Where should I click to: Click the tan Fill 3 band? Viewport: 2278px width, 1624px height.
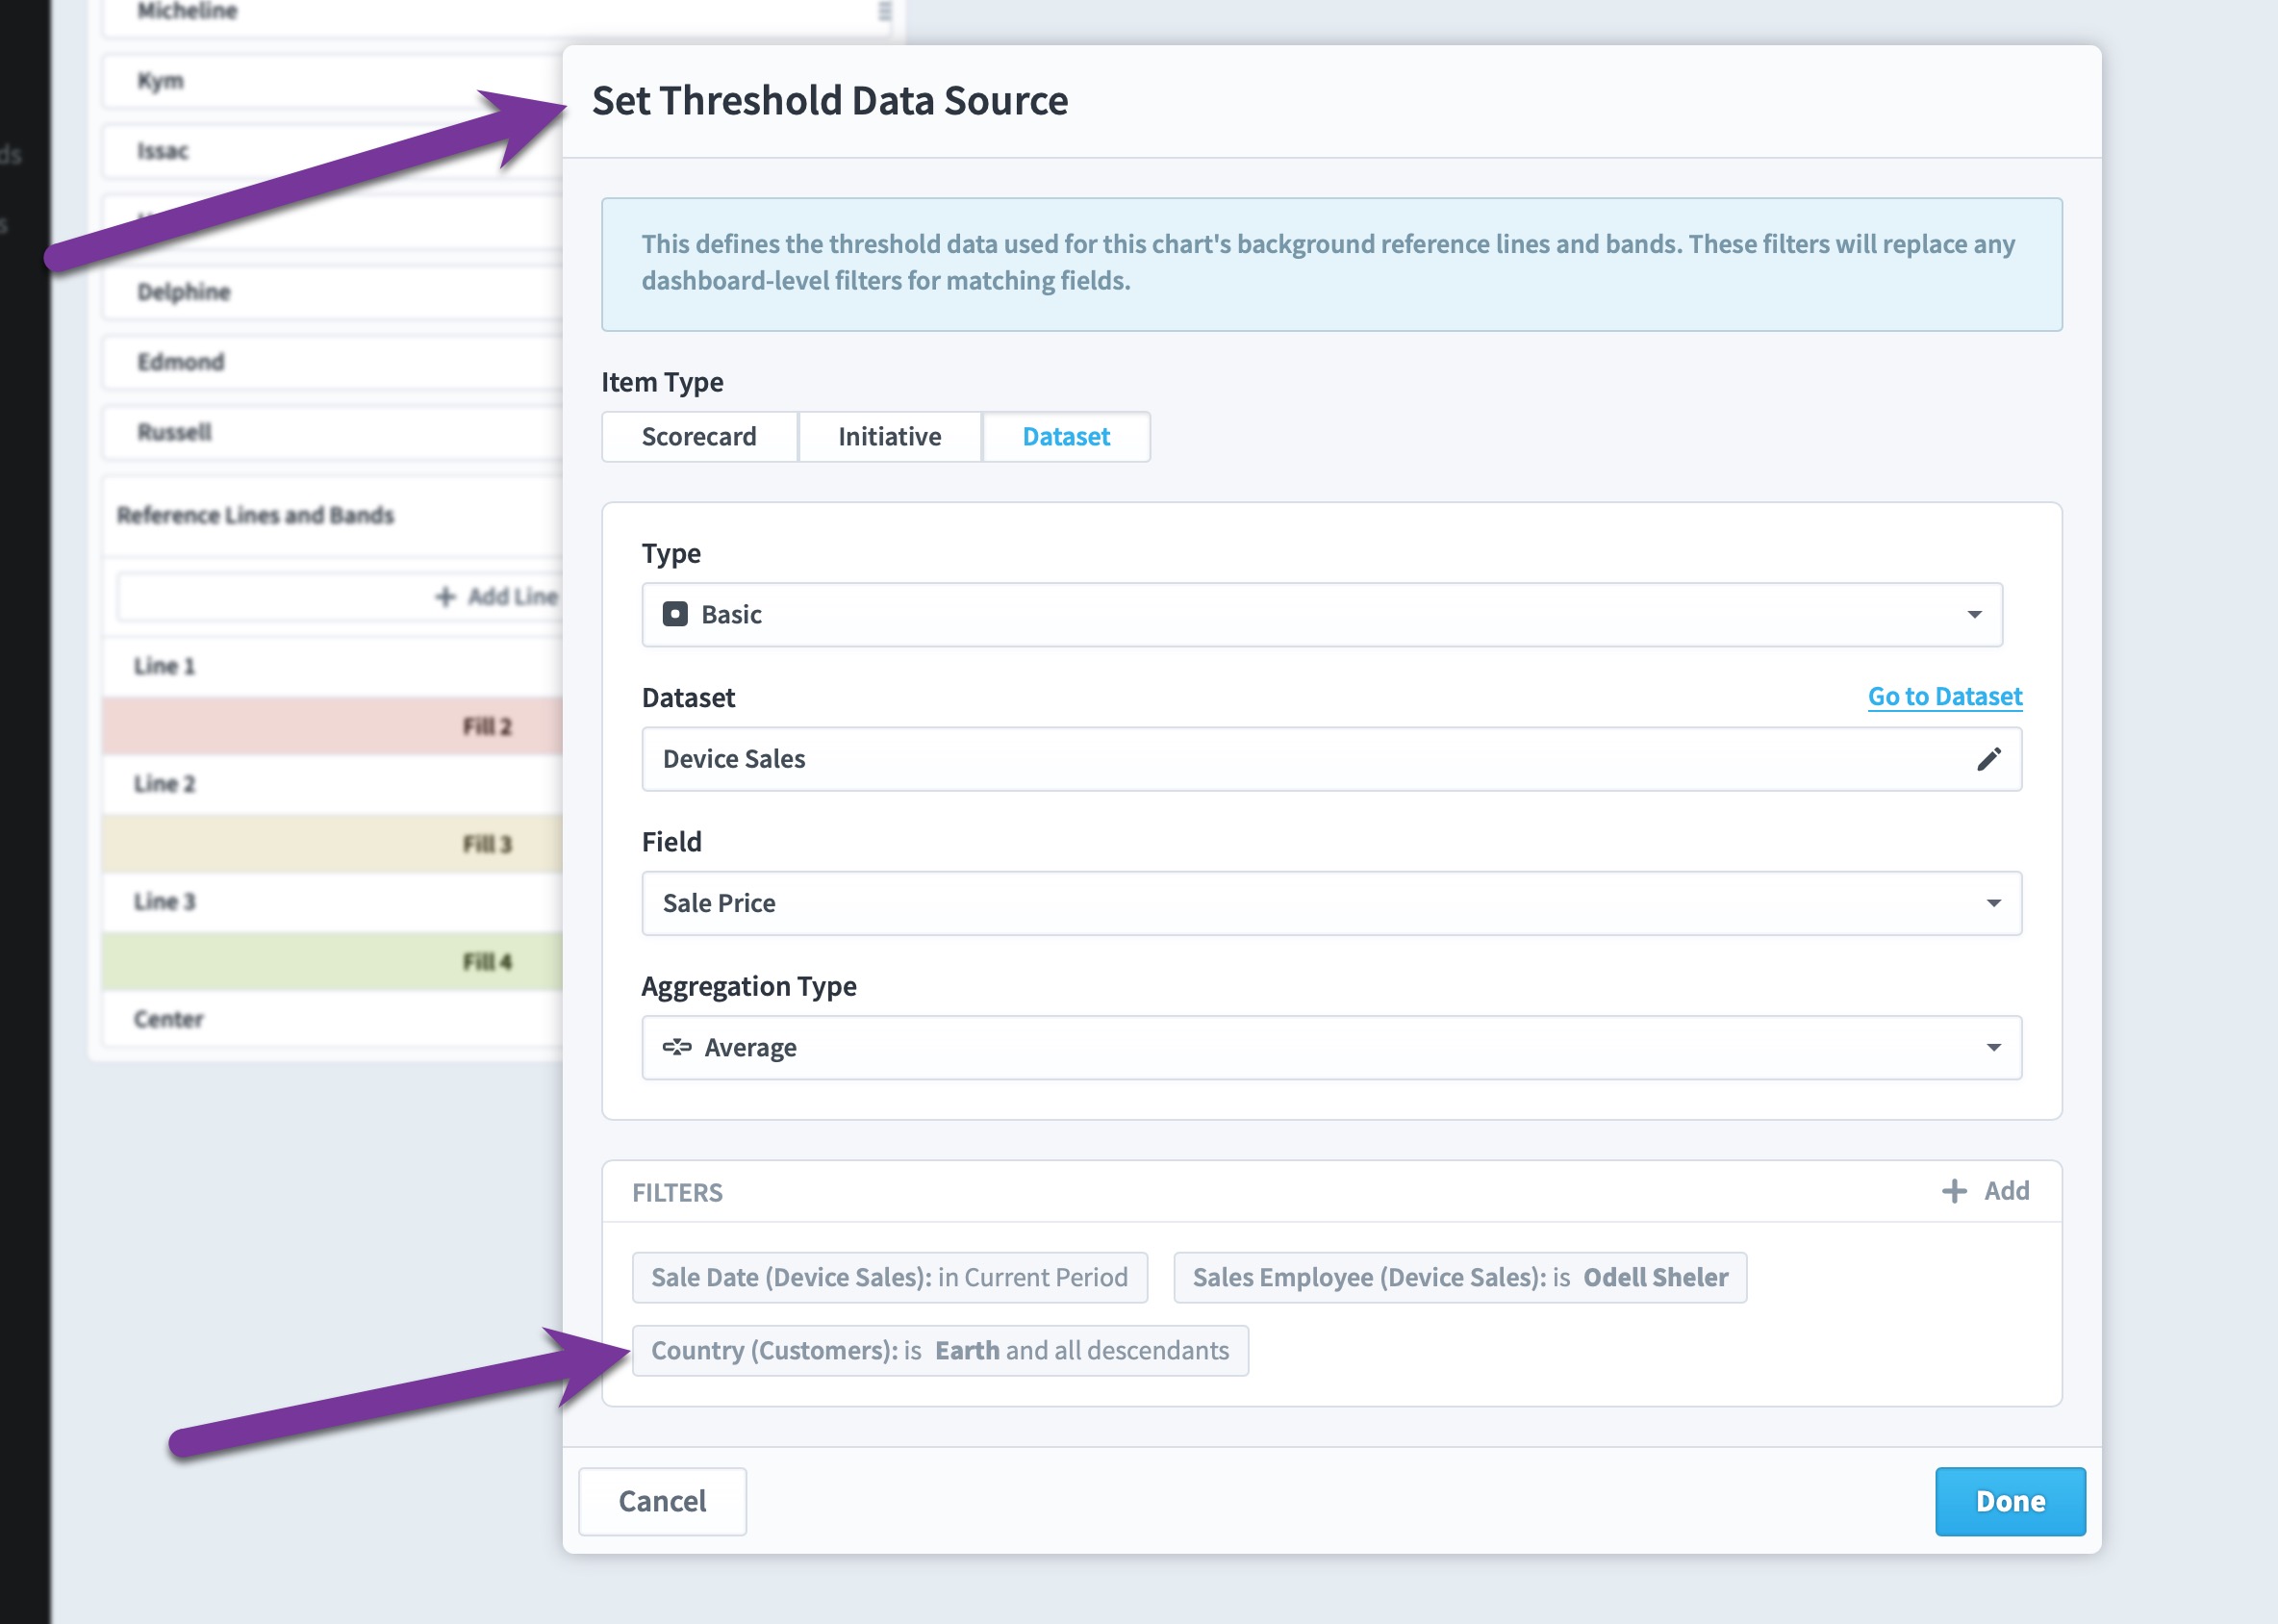coord(333,844)
